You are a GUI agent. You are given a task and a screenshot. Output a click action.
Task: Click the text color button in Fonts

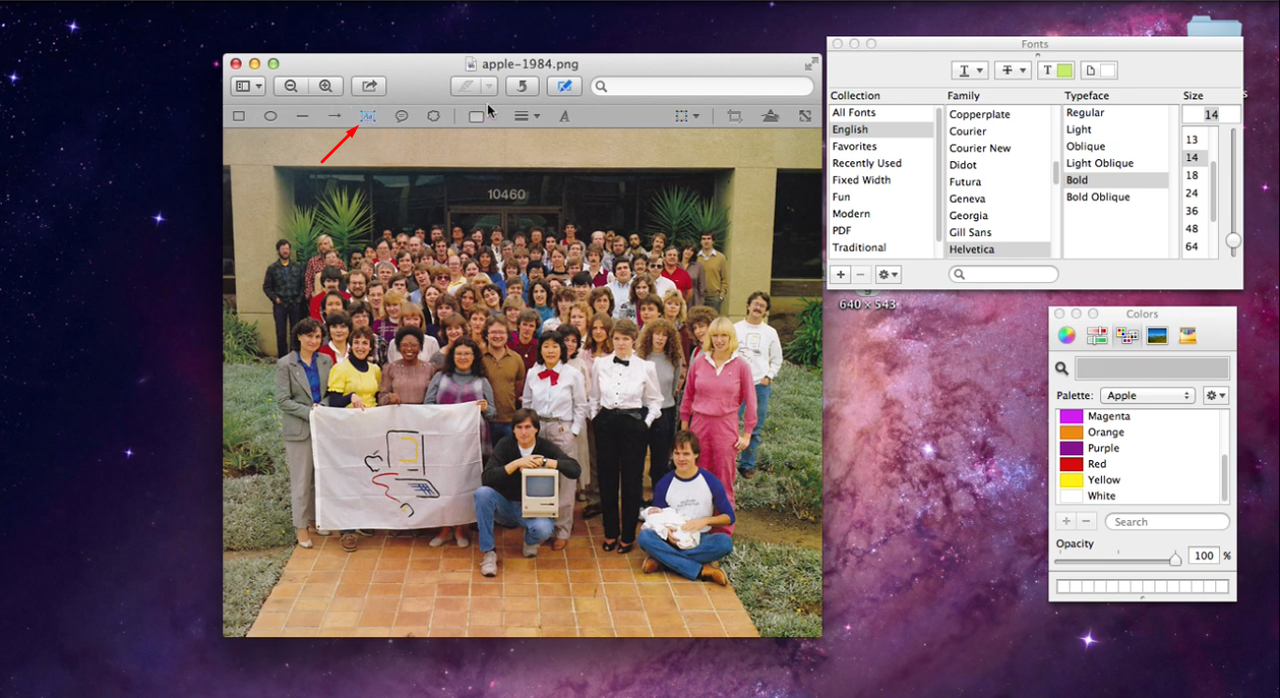tap(1056, 70)
